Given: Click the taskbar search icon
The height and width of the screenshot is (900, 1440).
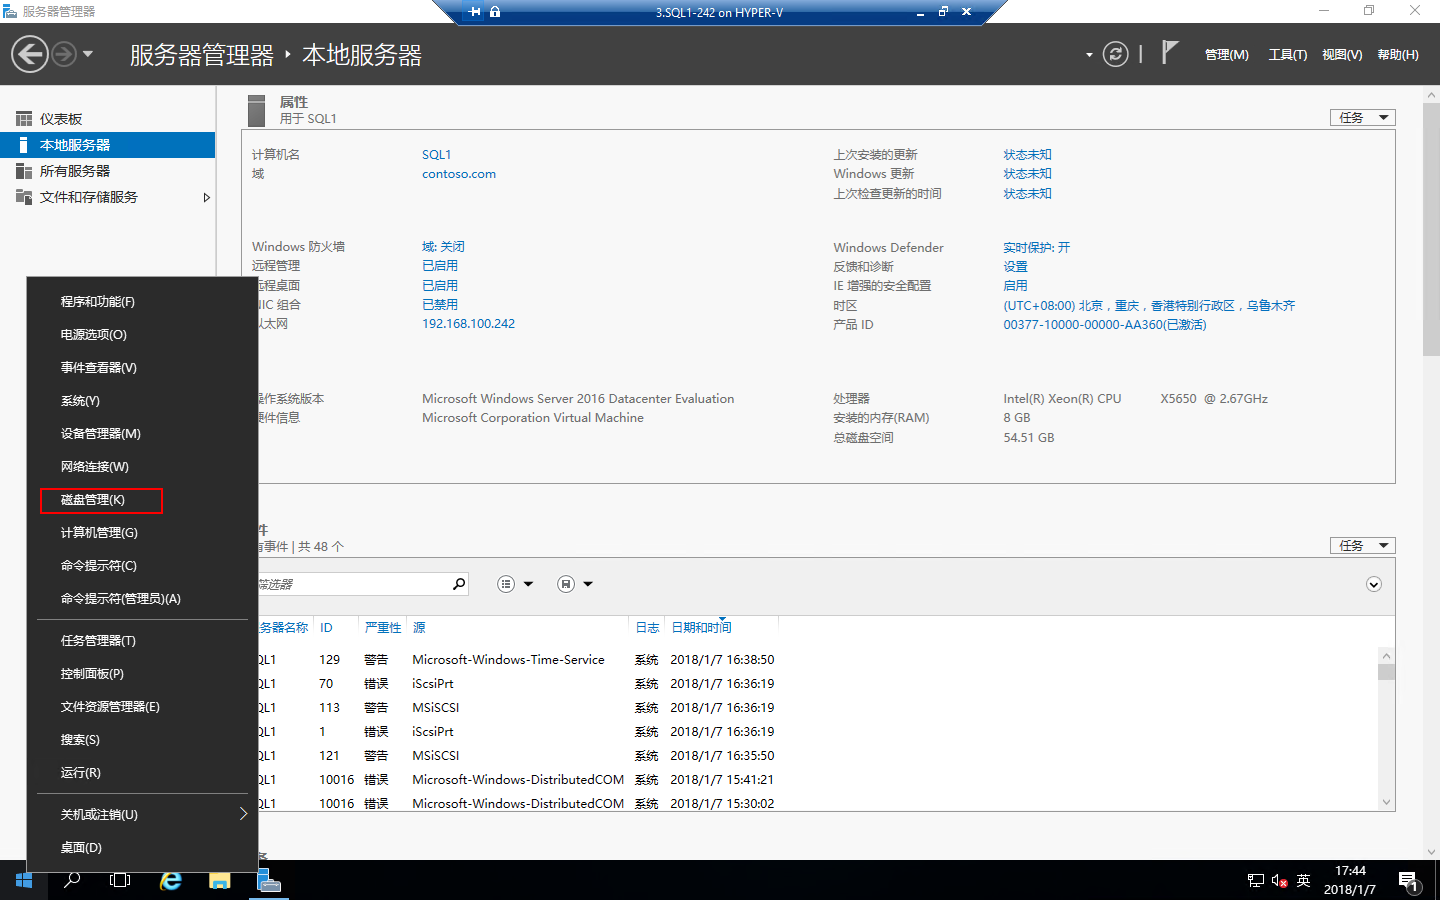Looking at the screenshot, I should pos(72,880).
